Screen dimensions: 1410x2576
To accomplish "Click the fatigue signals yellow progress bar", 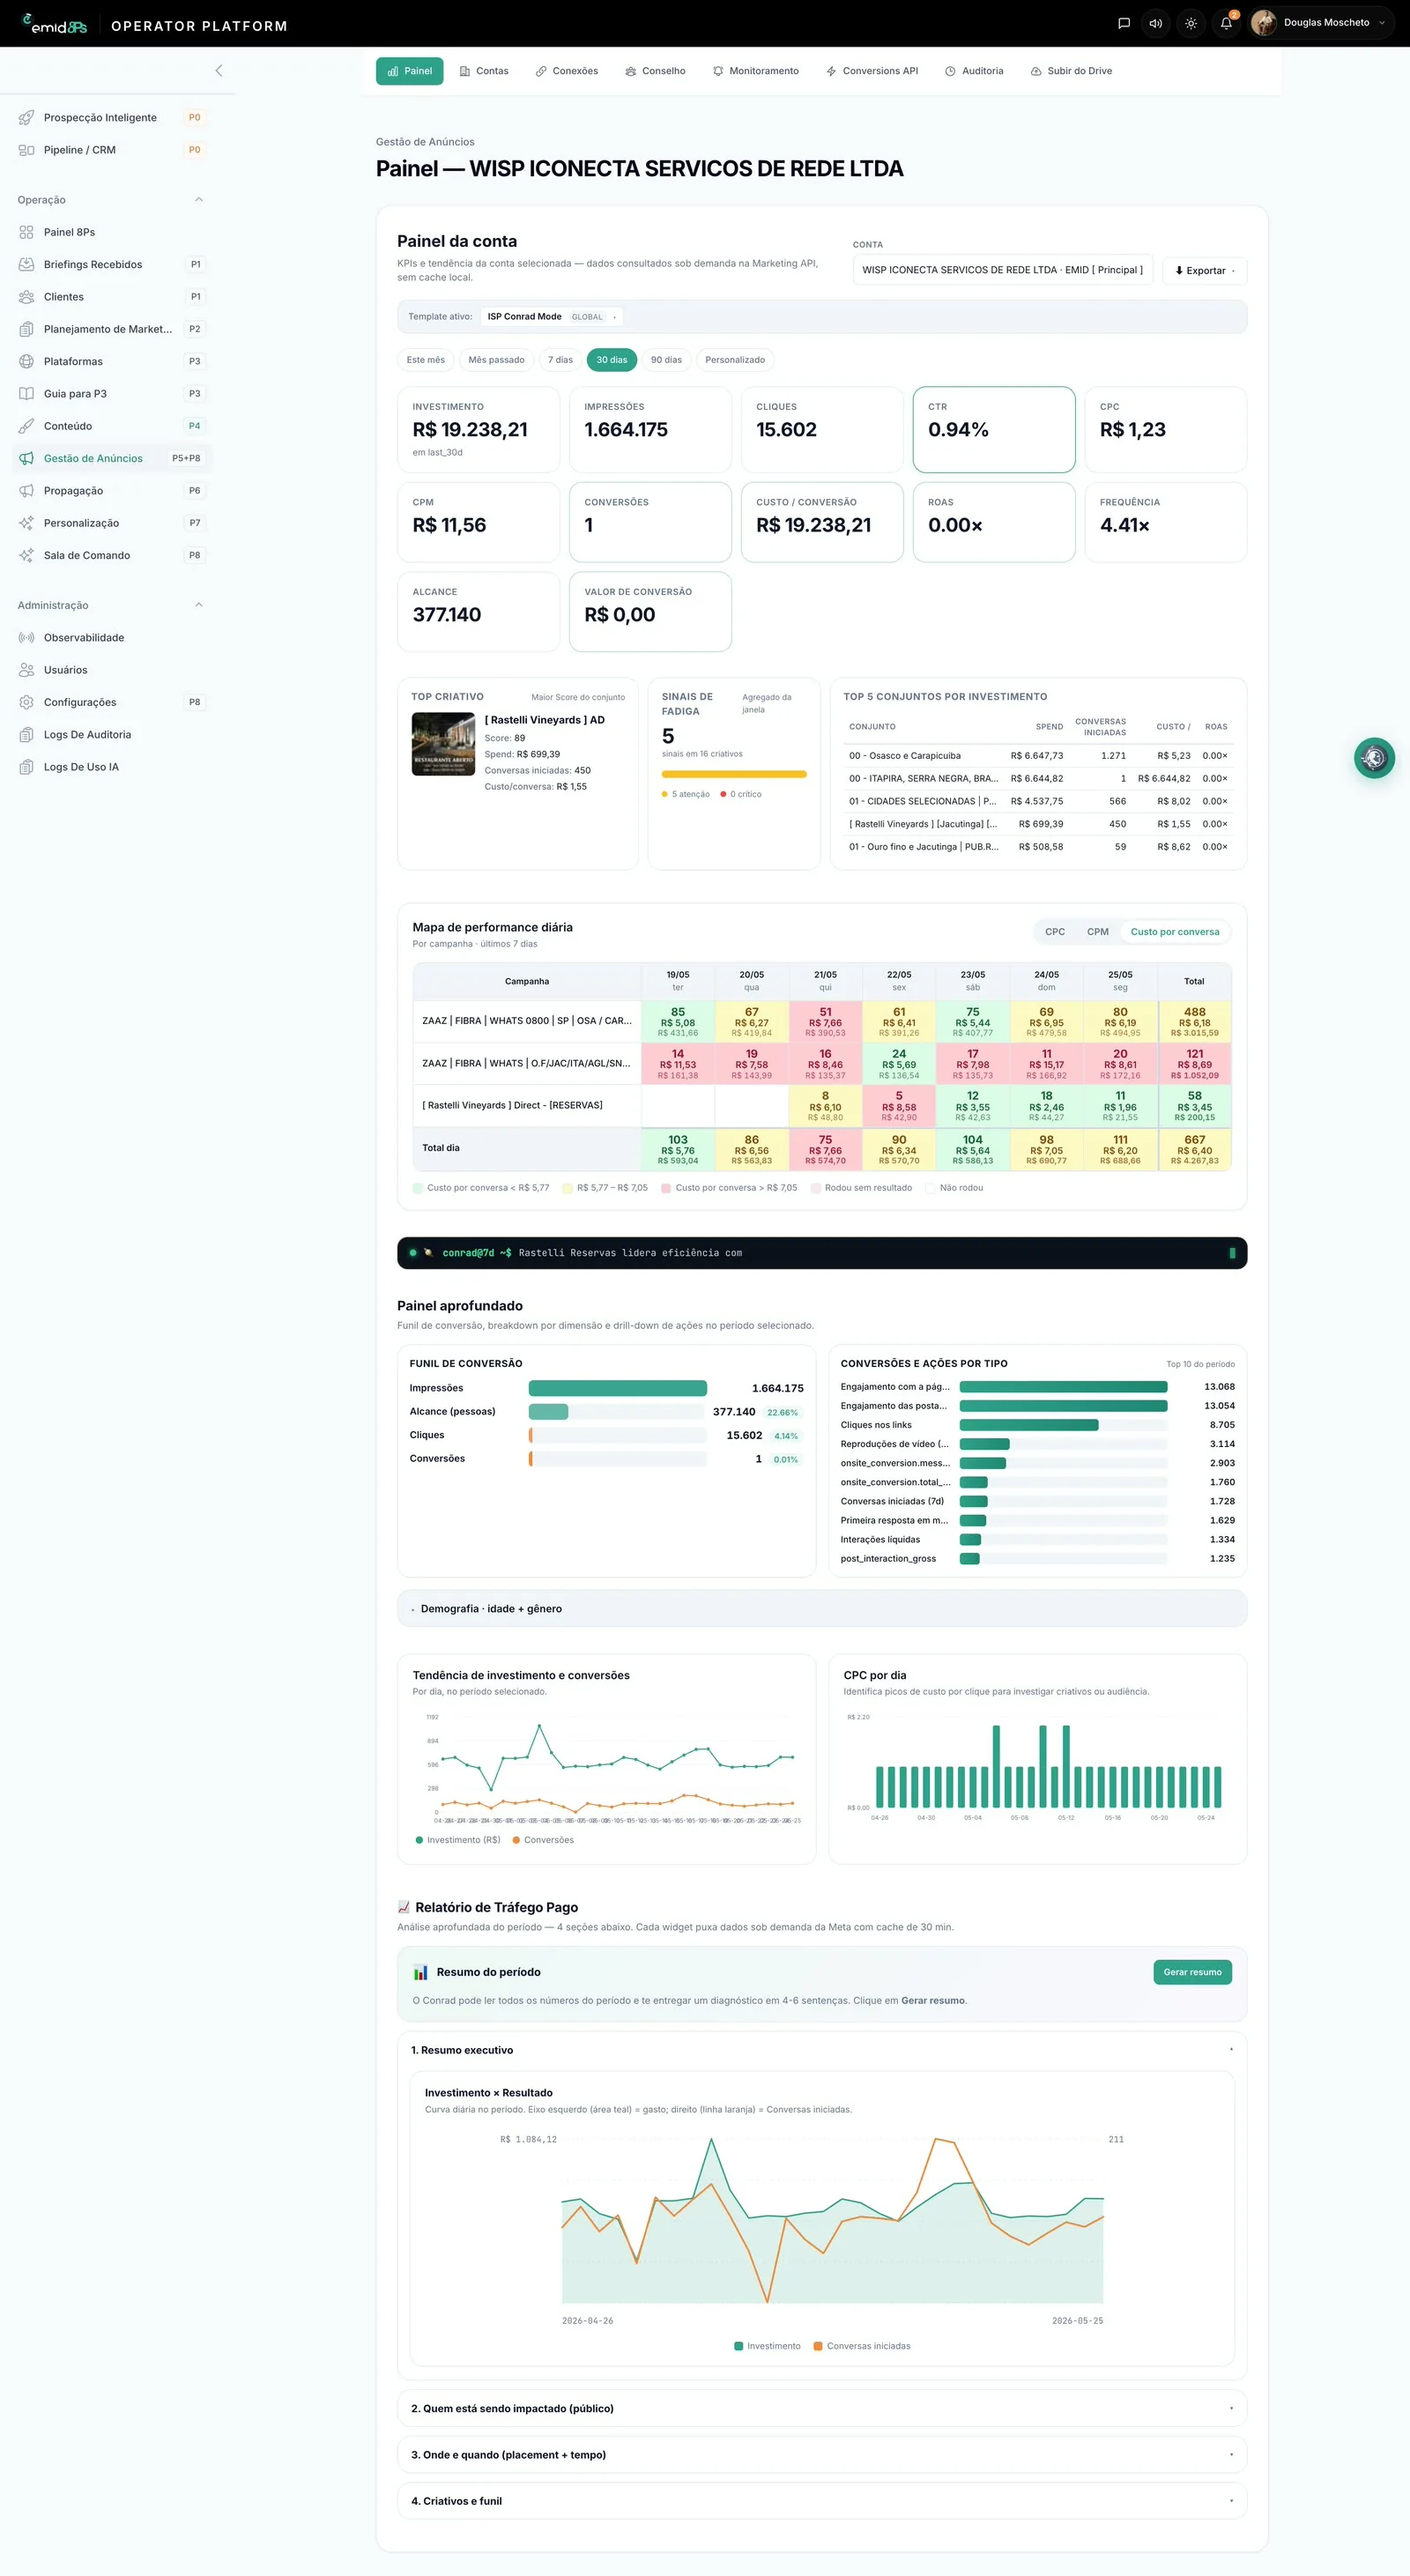I will click(x=734, y=774).
